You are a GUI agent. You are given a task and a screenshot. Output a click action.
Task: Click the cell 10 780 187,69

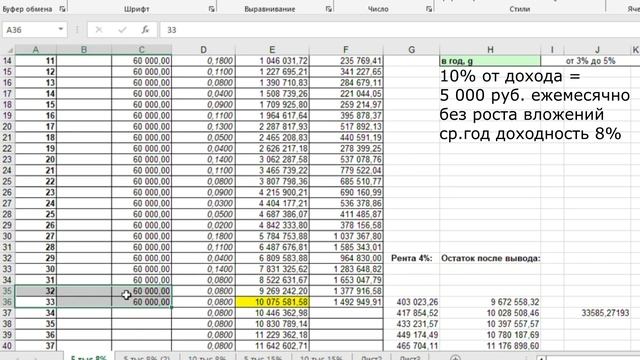tap(490, 335)
